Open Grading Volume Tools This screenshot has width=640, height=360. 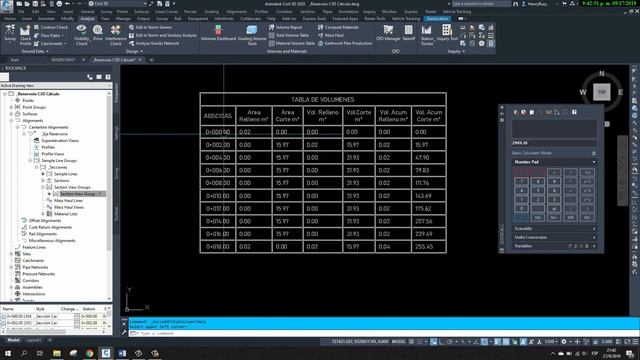tap(252, 35)
